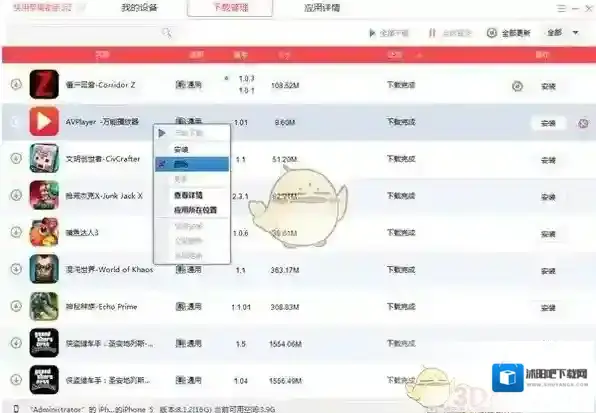Install Junk Jack X with its 安装 button
The width and height of the screenshot is (596, 413).
(548, 197)
